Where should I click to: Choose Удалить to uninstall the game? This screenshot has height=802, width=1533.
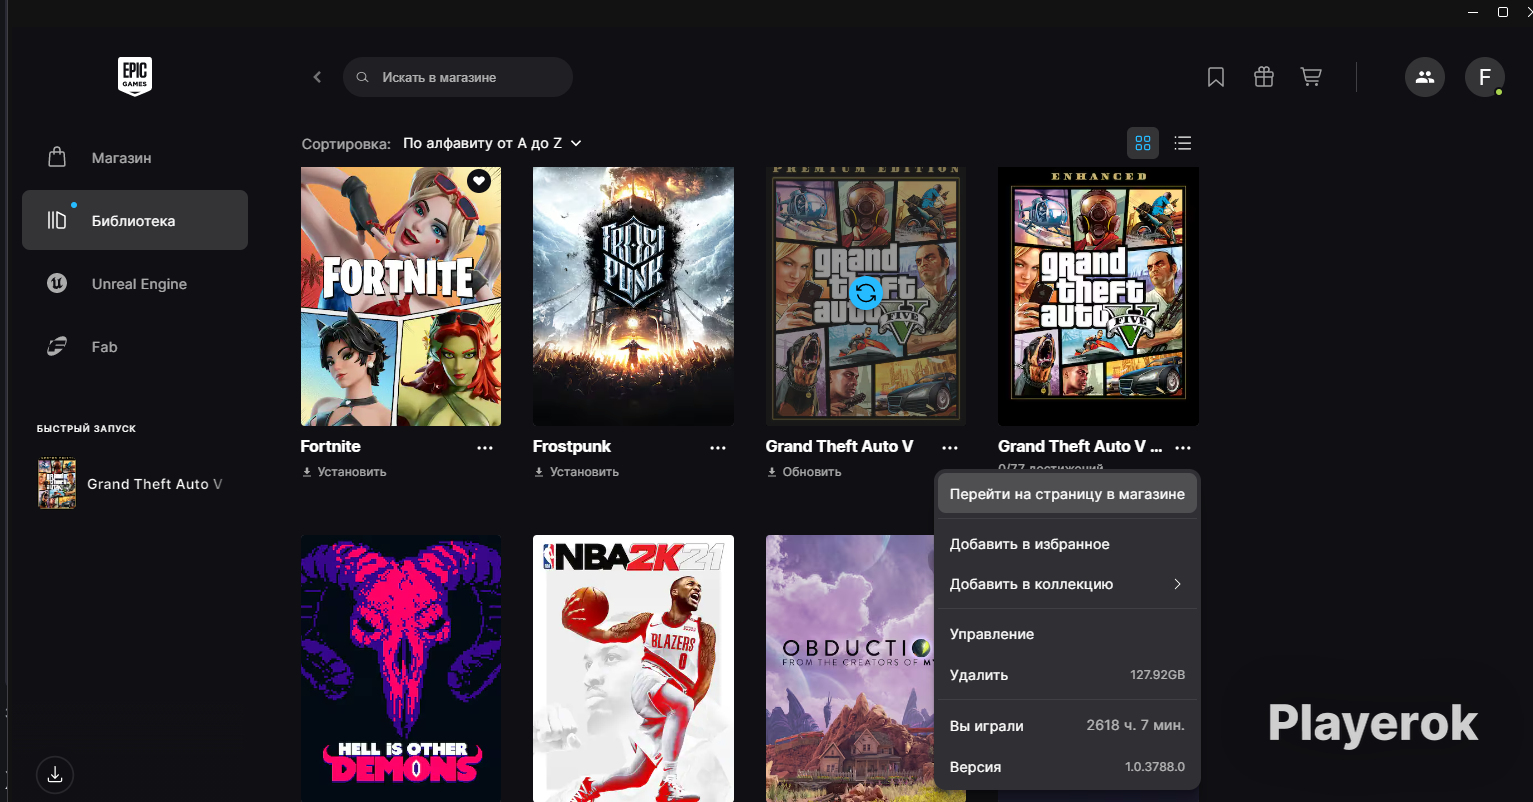click(1067, 675)
